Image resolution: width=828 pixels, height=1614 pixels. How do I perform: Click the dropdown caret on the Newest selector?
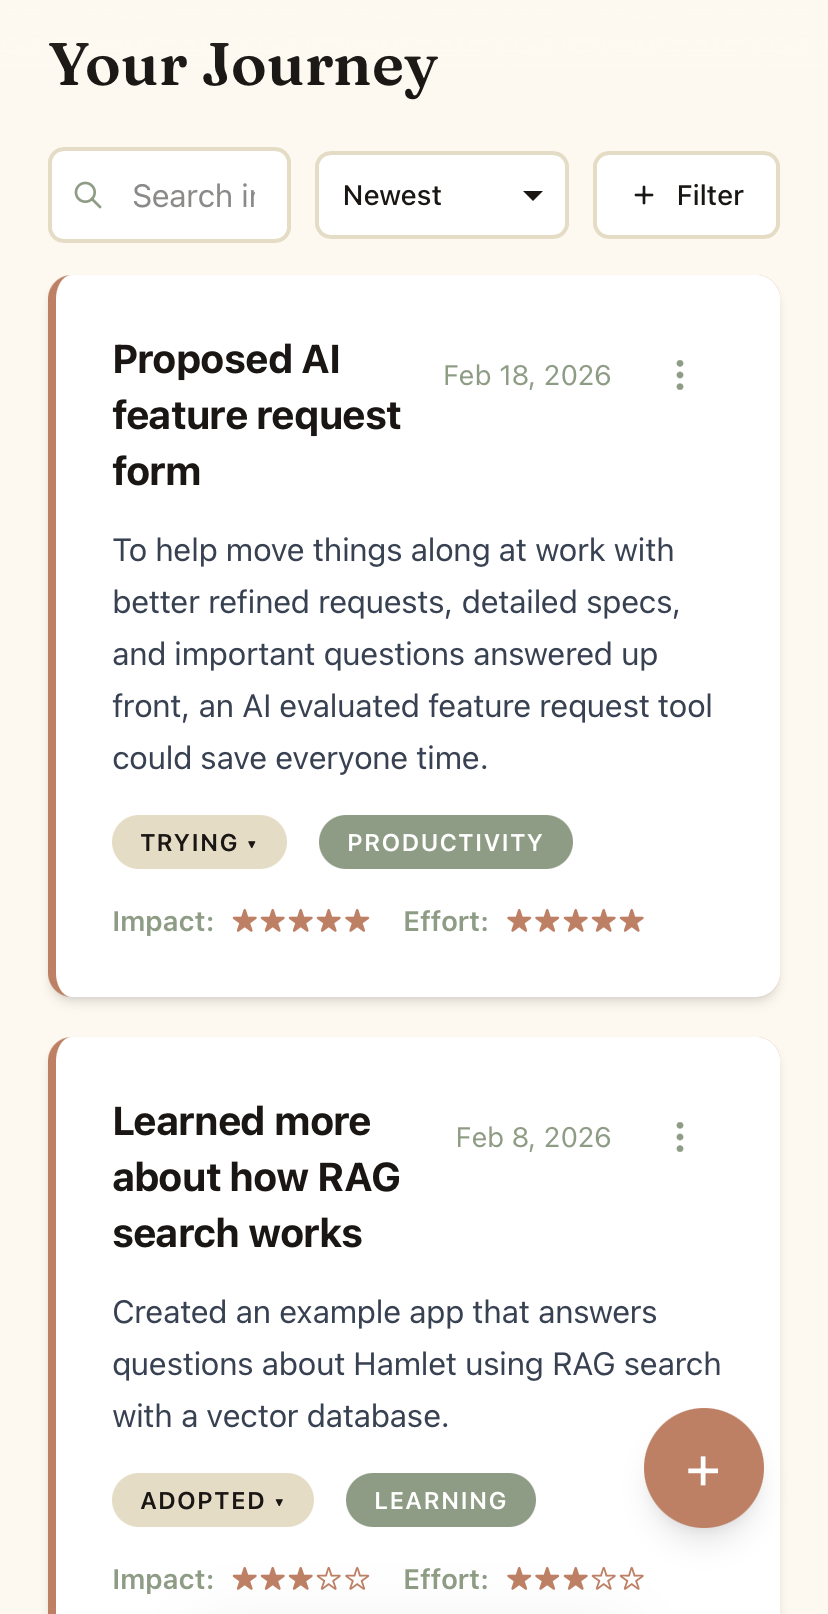[x=532, y=195]
